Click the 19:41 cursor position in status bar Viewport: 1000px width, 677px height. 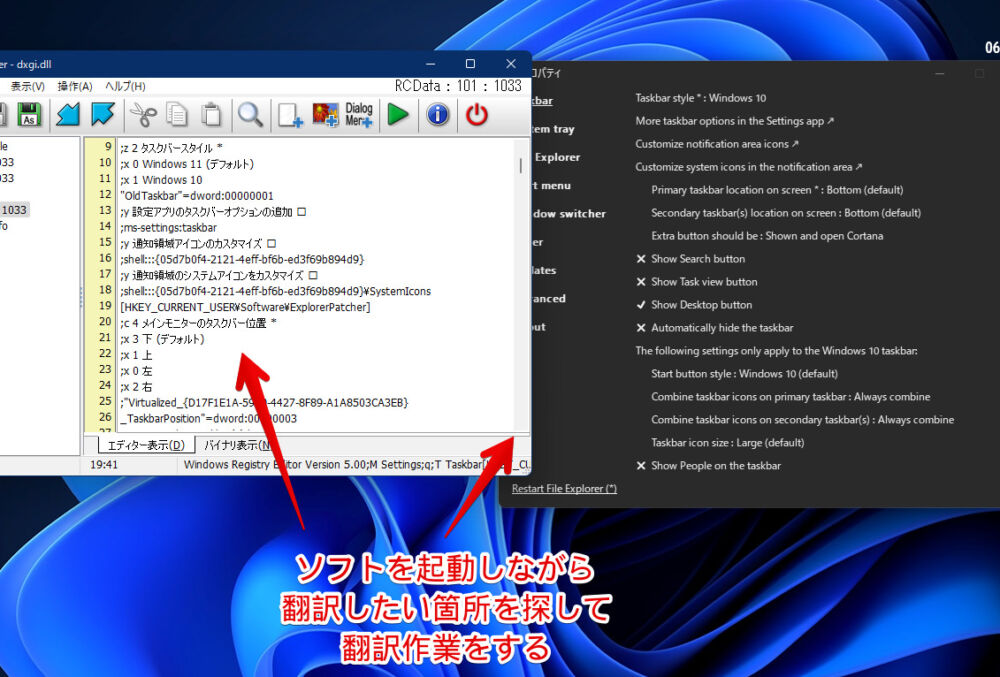(104, 465)
